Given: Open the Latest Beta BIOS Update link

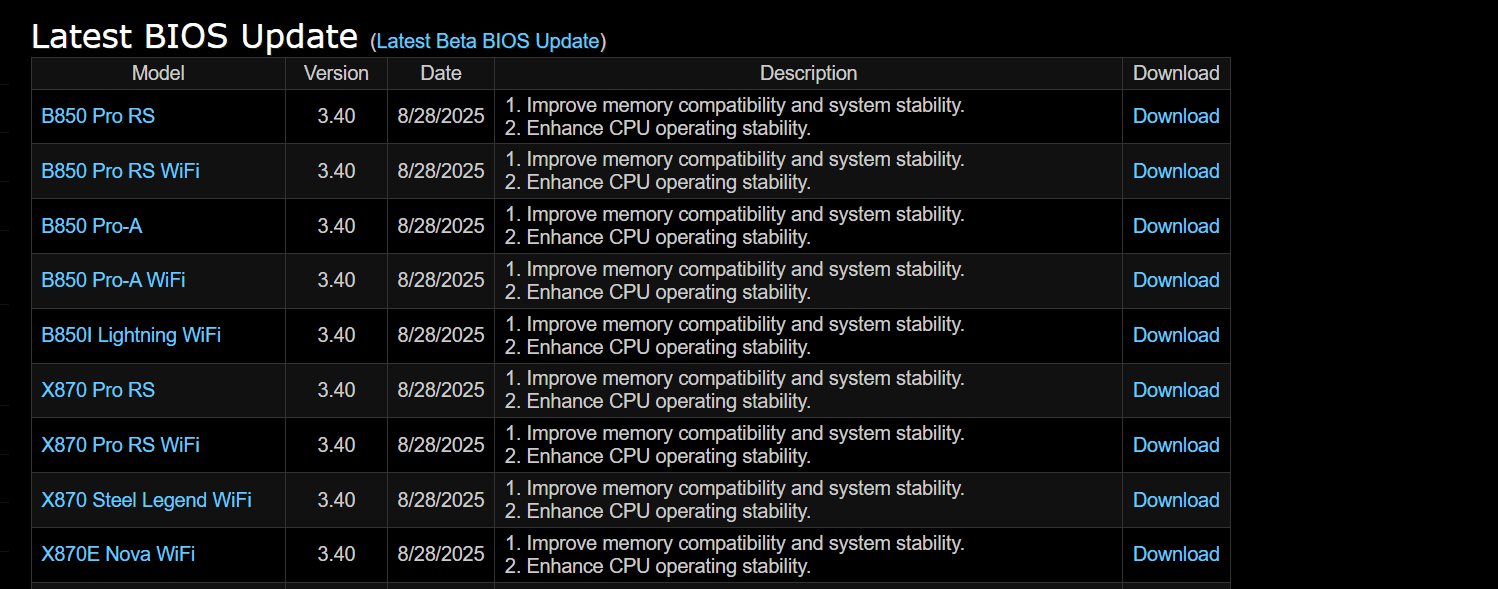Looking at the screenshot, I should [x=488, y=41].
